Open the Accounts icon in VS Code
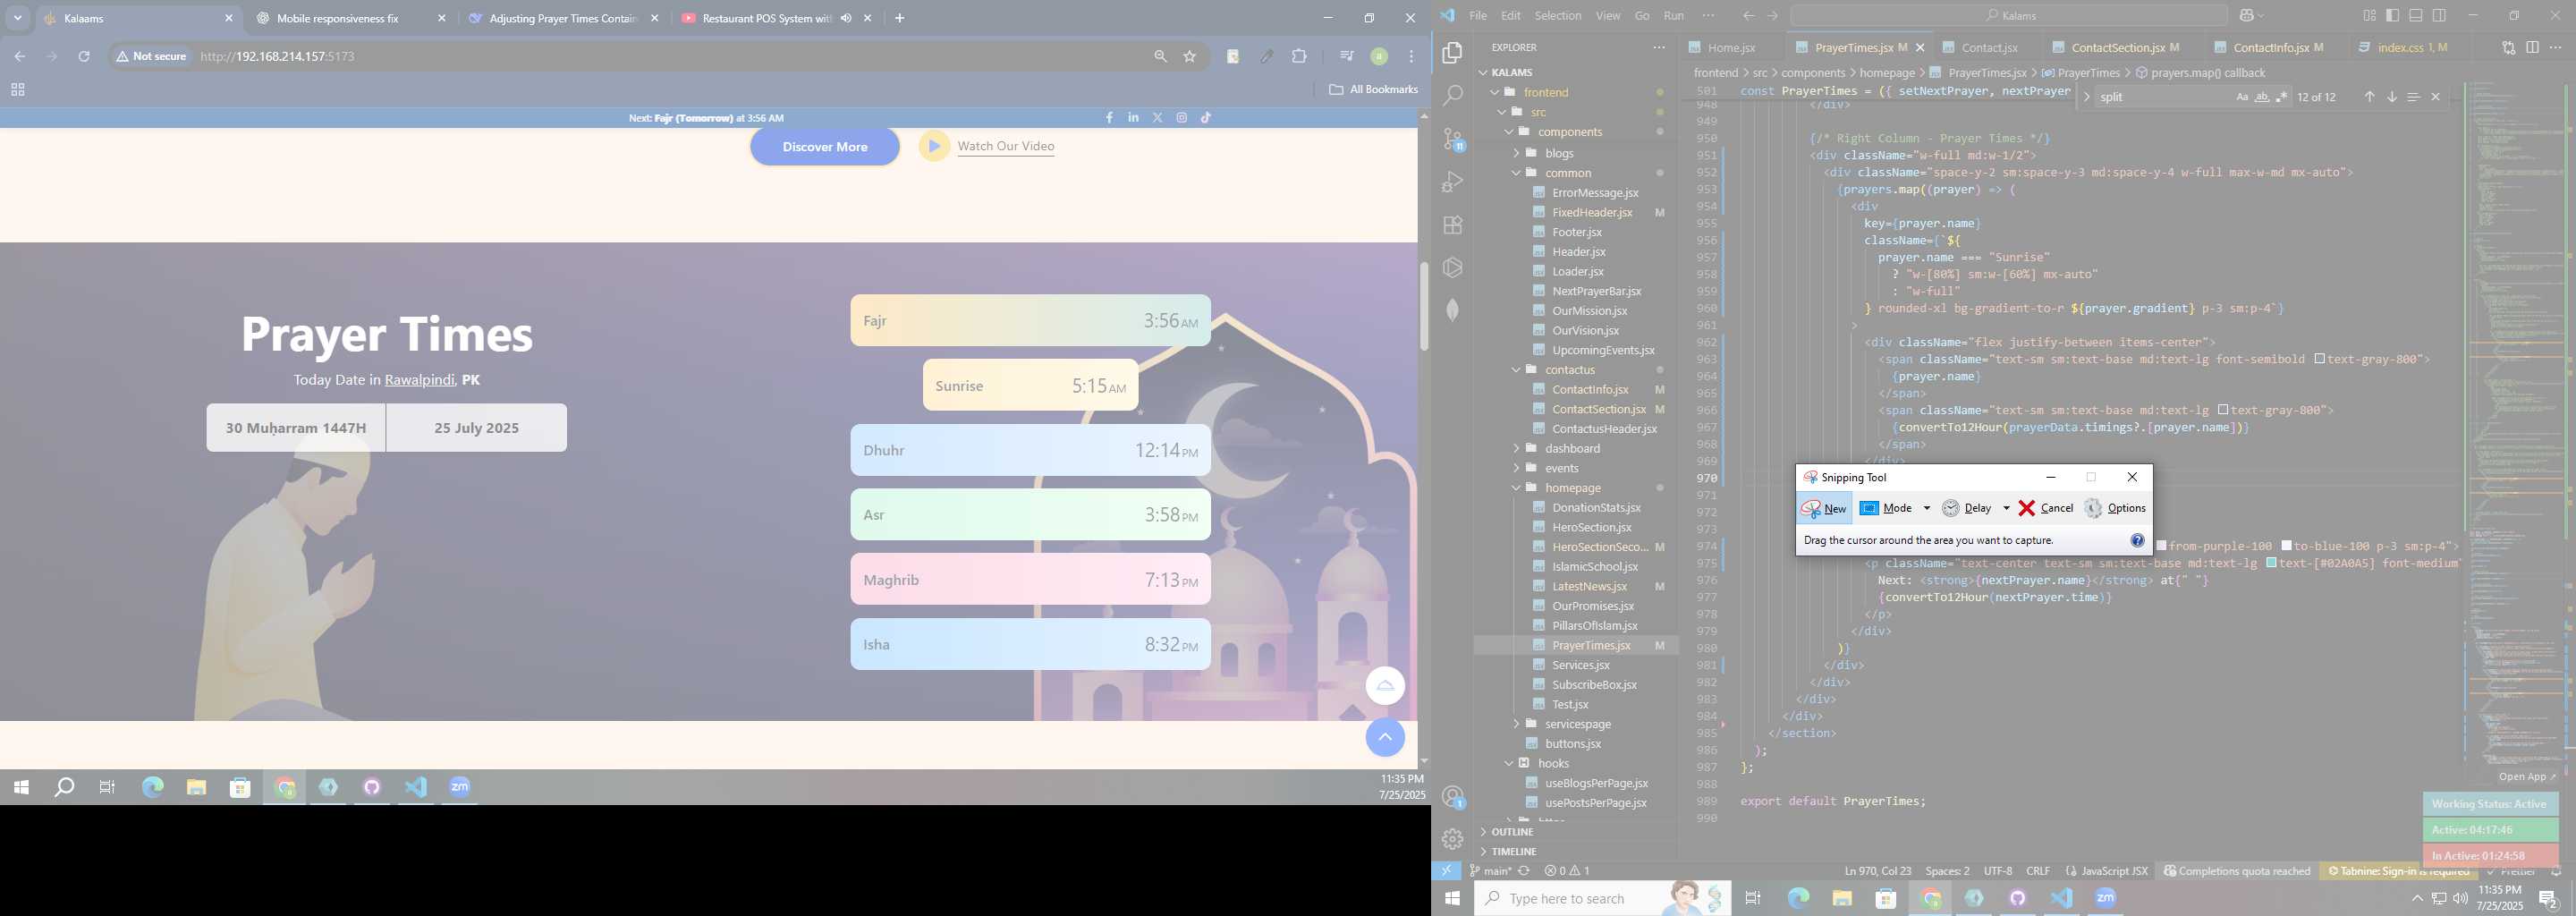 coord(1453,797)
